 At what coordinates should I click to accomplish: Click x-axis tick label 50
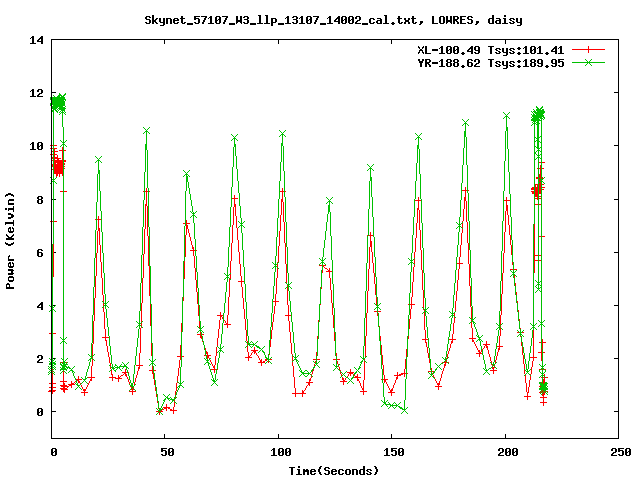click(x=167, y=452)
